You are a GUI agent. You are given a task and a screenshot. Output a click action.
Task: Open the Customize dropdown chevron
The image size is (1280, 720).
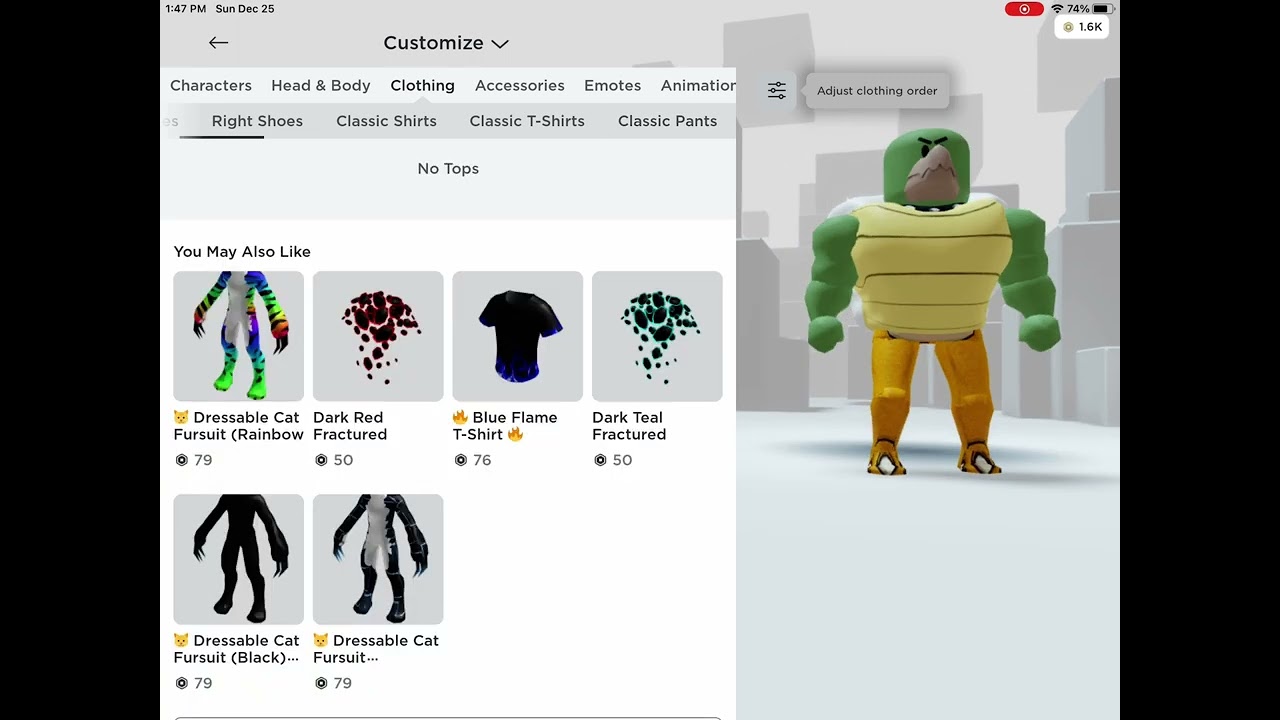click(x=500, y=43)
